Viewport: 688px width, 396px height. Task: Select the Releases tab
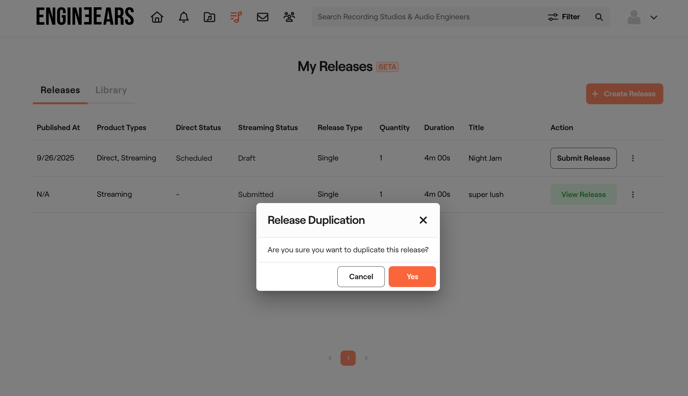pyautogui.click(x=60, y=90)
